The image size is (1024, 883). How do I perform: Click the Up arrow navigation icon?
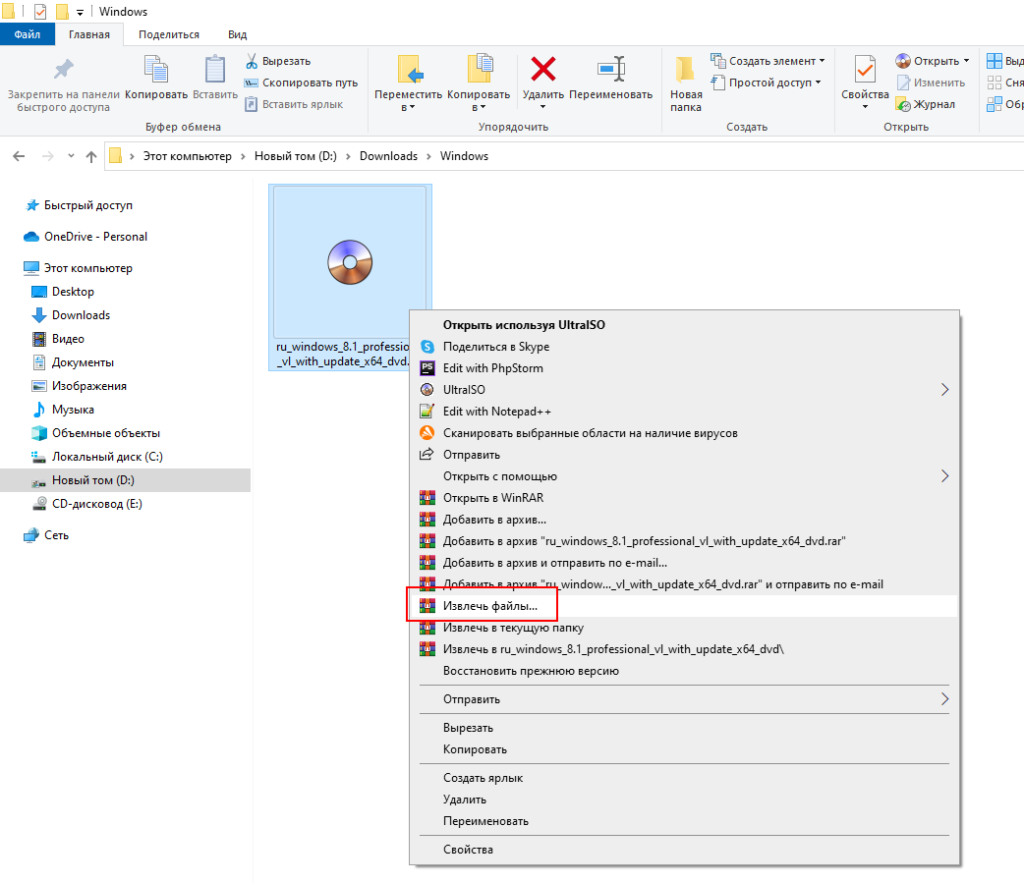(91, 156)
